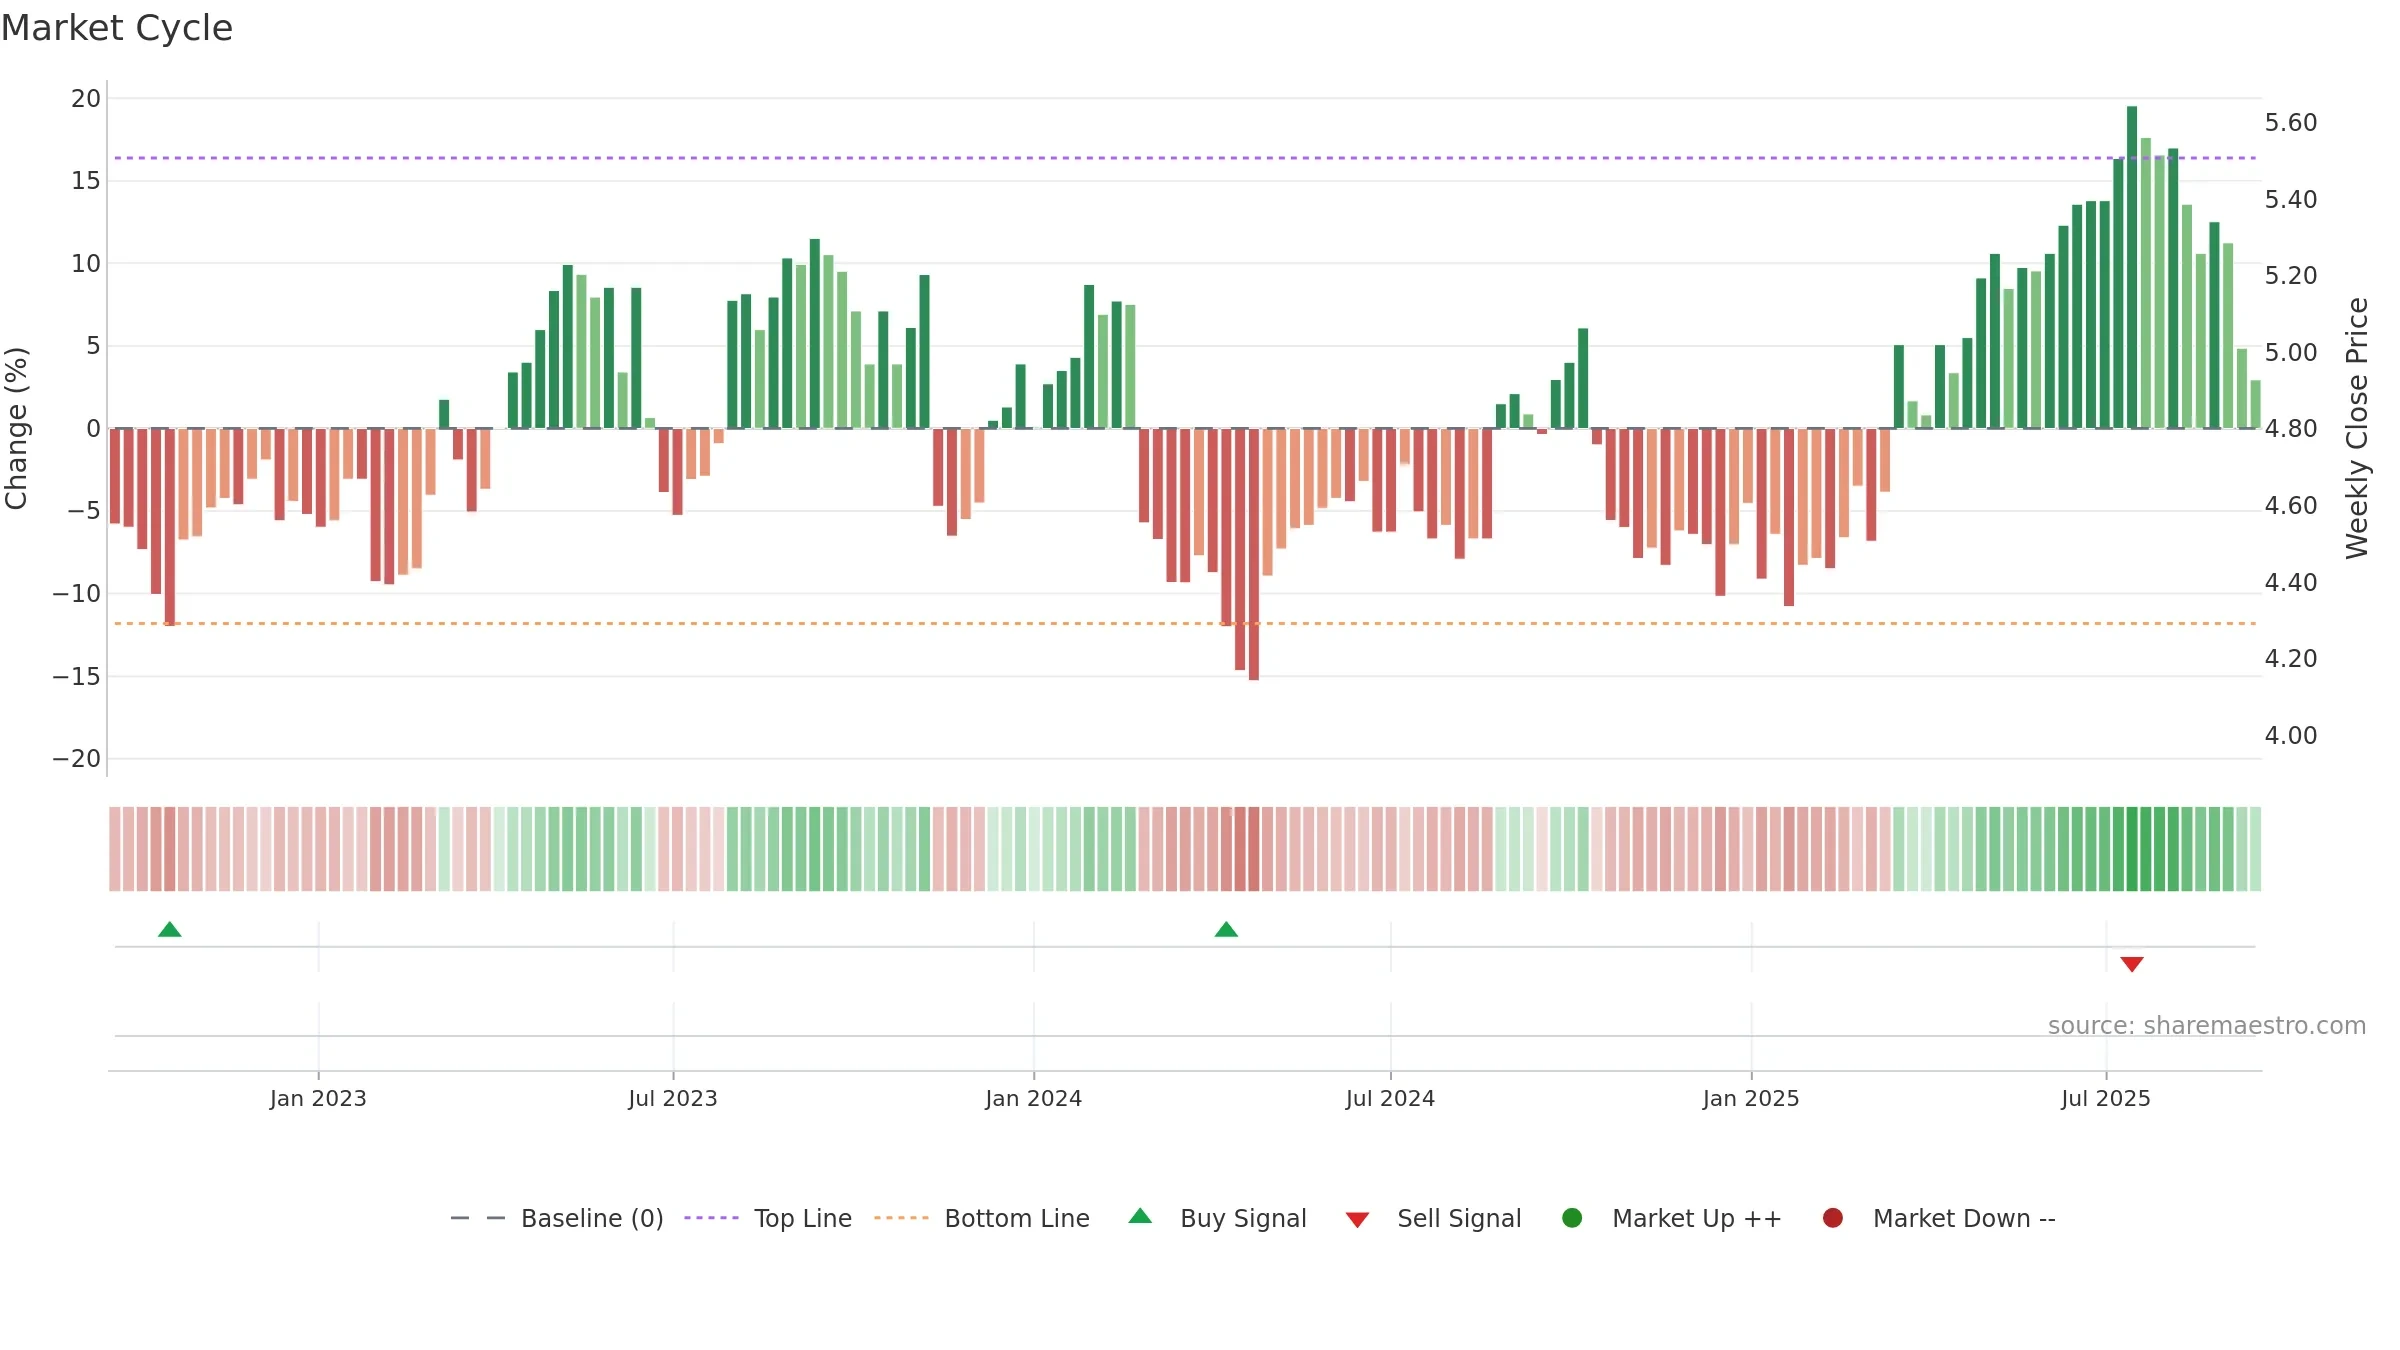Click the purple Top Line legend marker

pyautogui.click(x=711, y=1218)
